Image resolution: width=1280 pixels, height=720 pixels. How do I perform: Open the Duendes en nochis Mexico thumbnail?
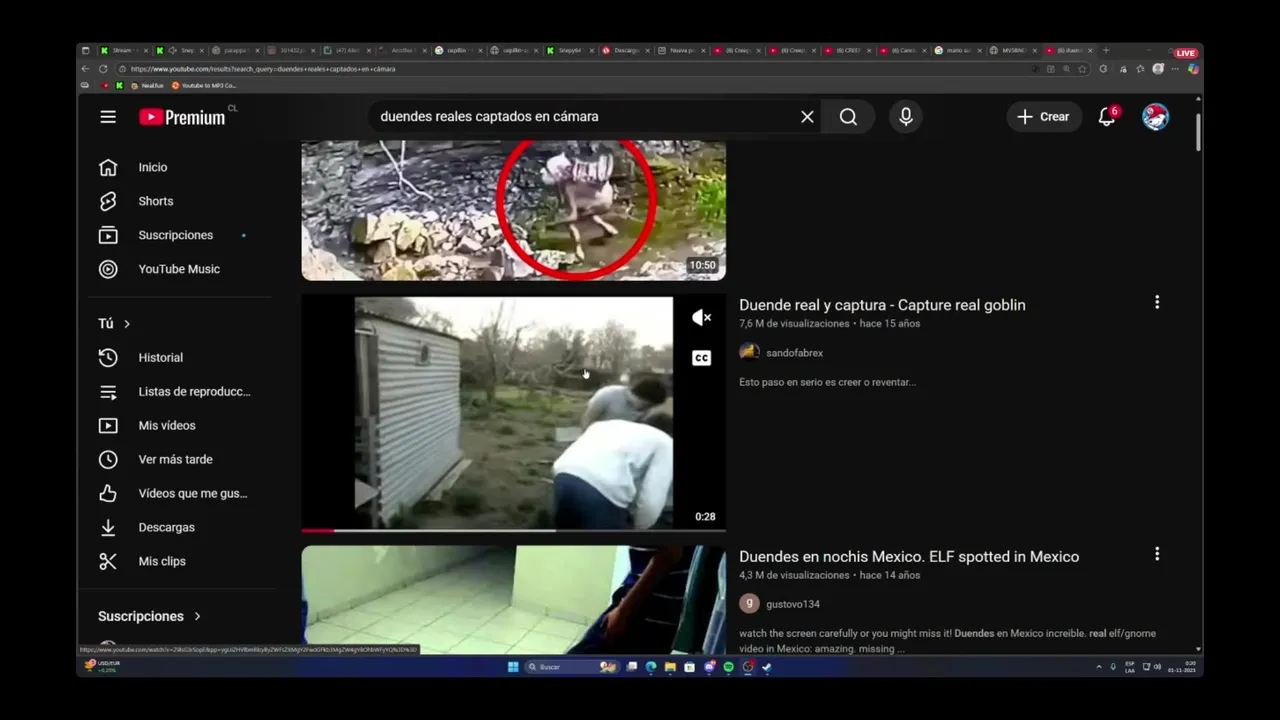point(513,600)
